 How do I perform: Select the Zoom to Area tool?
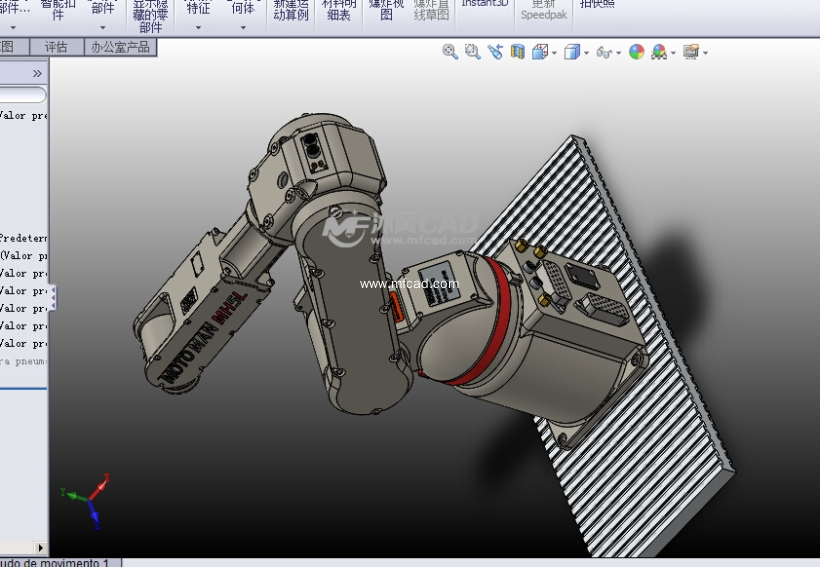tap(473, 52)
